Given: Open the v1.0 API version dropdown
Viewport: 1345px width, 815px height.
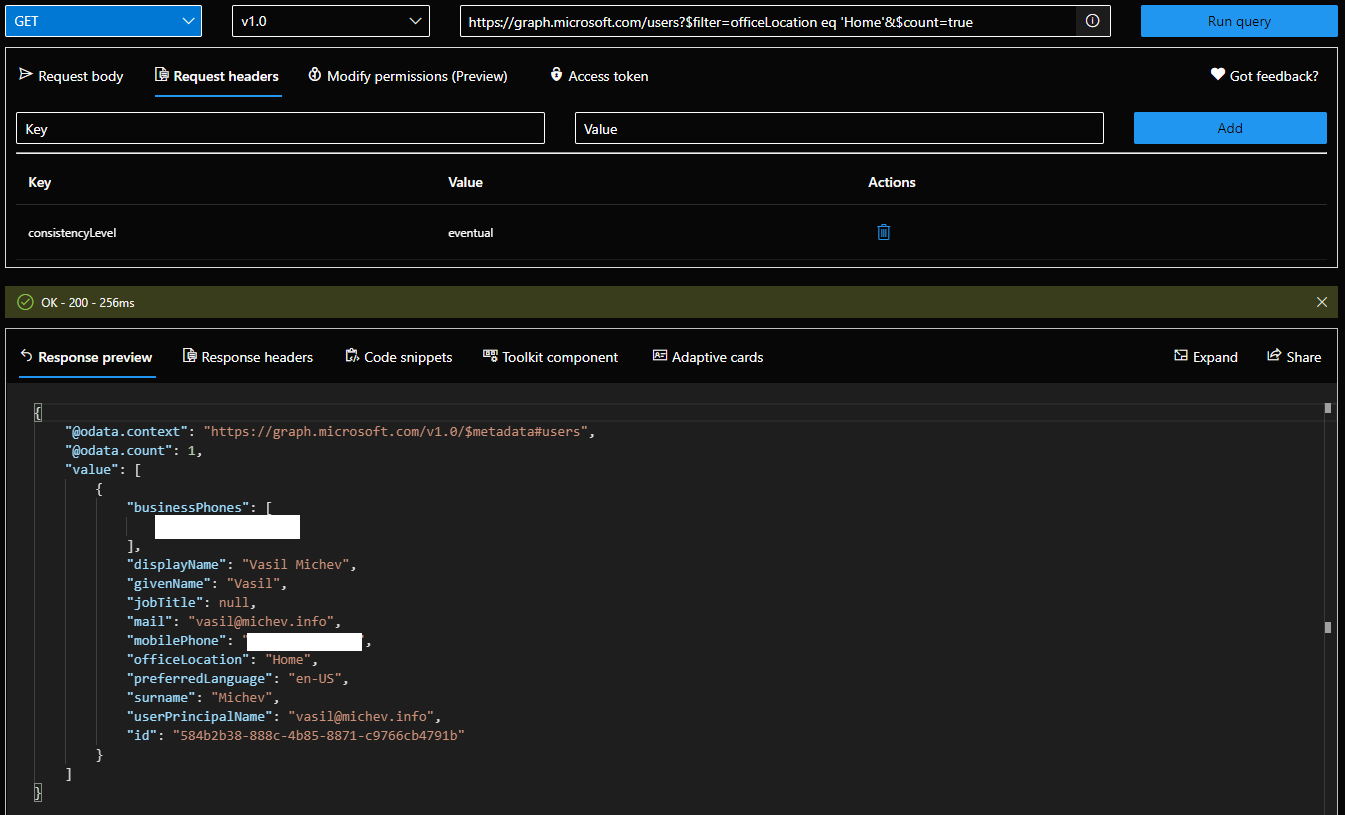Looking at the screenshot, I should click(331, 21).
